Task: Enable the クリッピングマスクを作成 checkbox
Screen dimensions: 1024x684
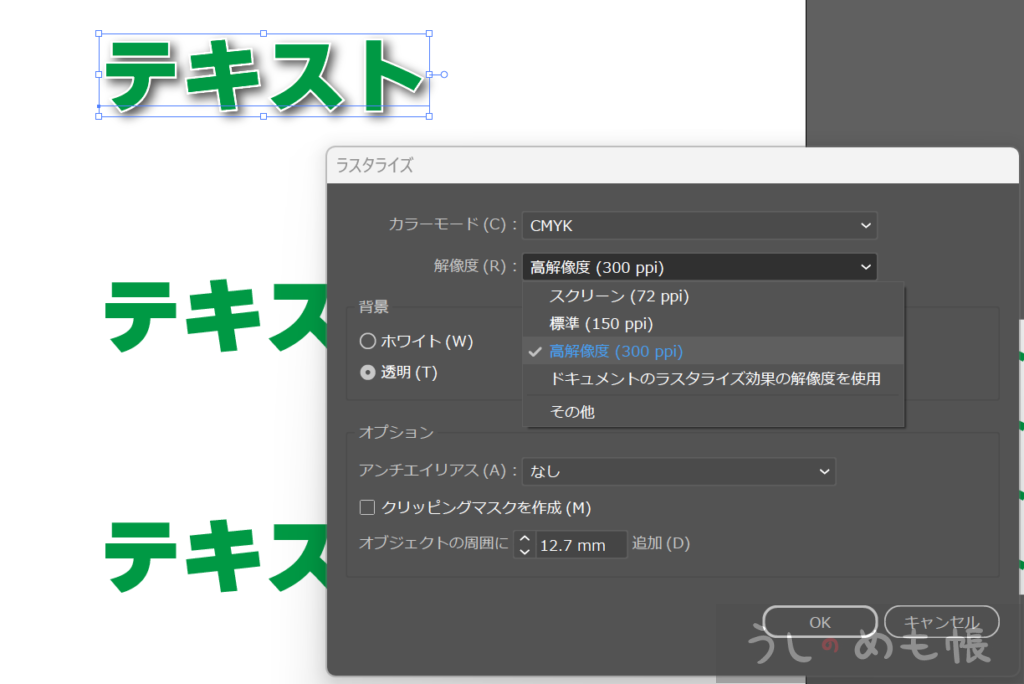Action: coord(367,508)
